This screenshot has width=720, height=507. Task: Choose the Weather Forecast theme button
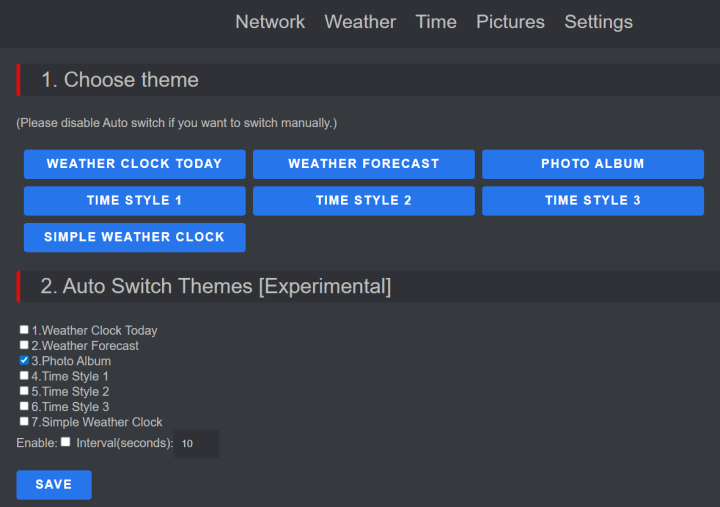click(x=364, y=164)
